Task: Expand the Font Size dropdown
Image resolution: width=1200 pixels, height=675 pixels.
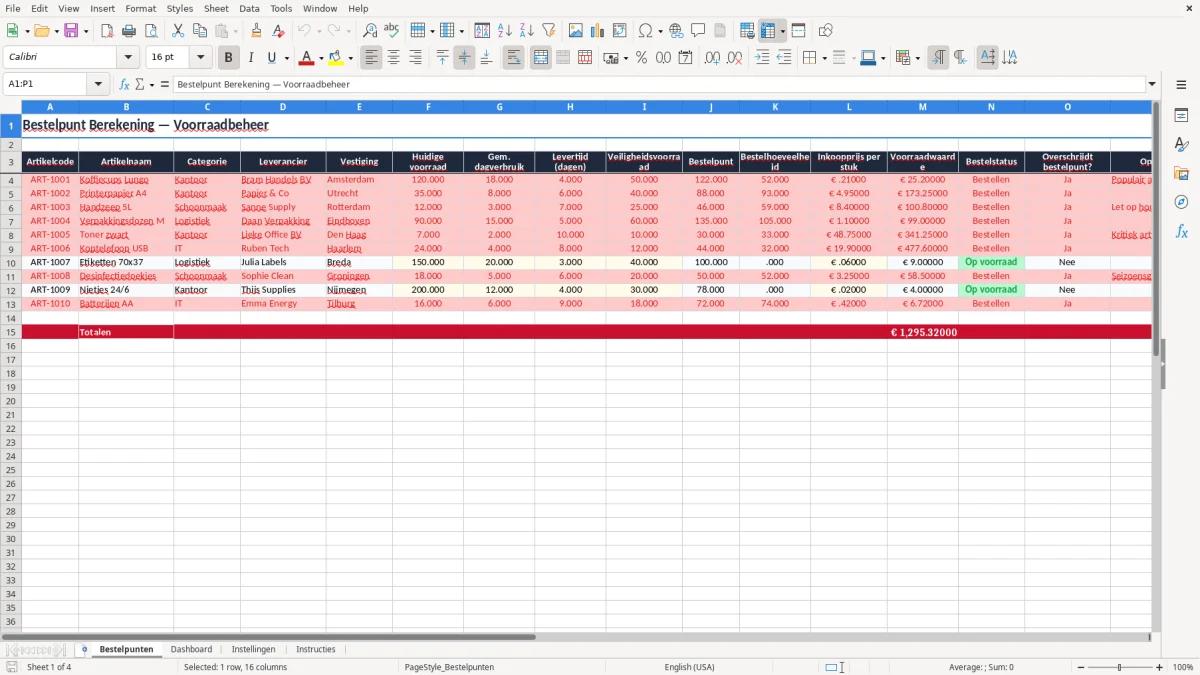Action: point(200,58)
